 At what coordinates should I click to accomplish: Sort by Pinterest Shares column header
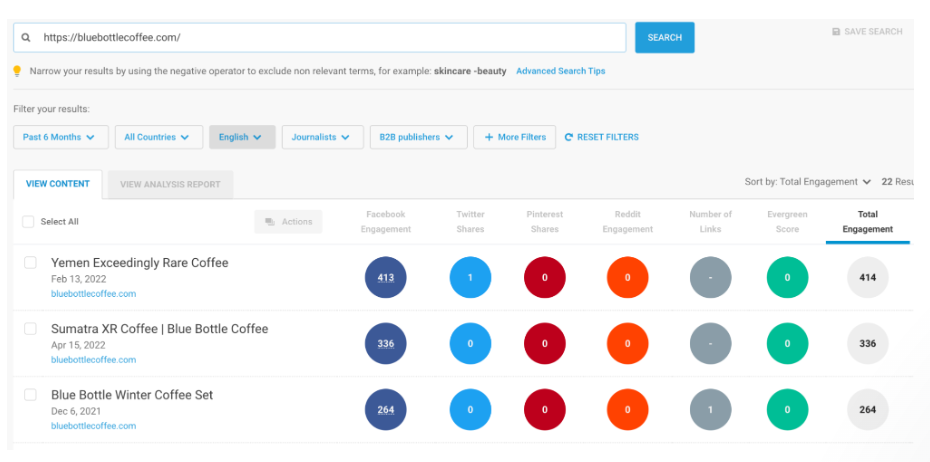click(544, 222)
